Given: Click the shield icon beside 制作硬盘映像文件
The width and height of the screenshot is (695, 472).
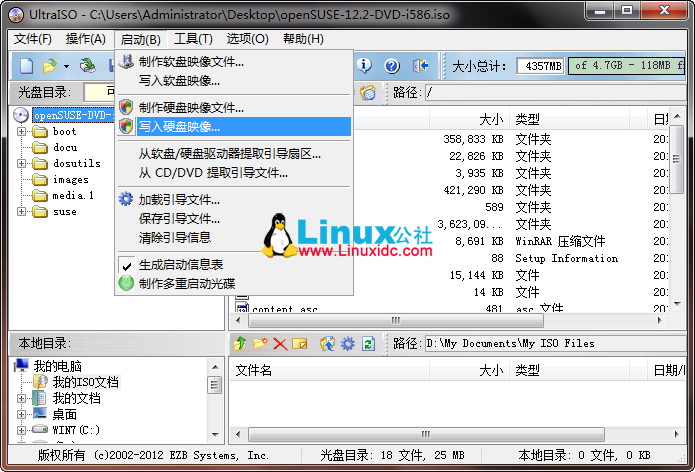Looking at the screenshot, I should pos(126,107).
